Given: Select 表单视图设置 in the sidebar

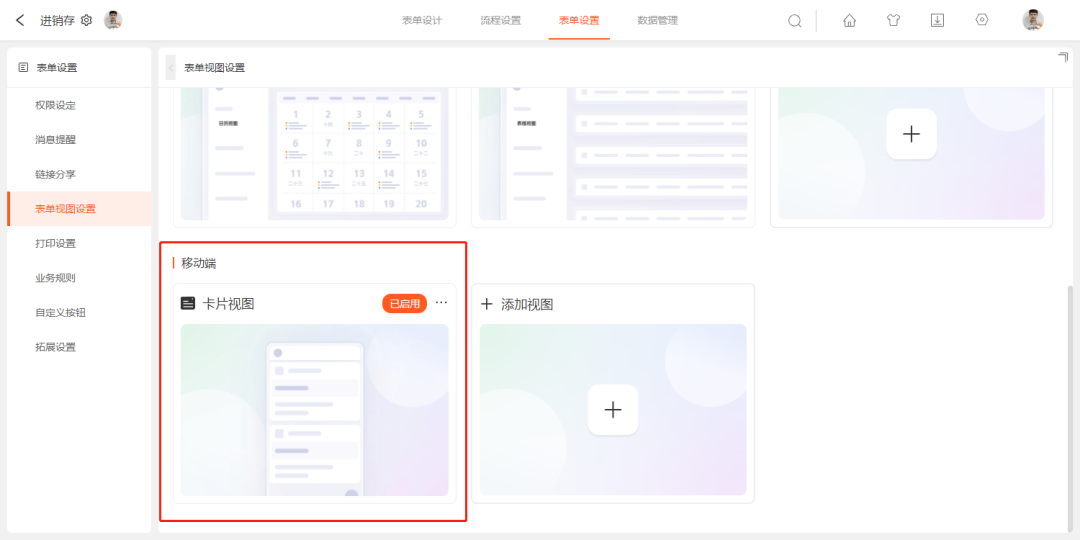Looking at the screenshot, I should point(79,209).
